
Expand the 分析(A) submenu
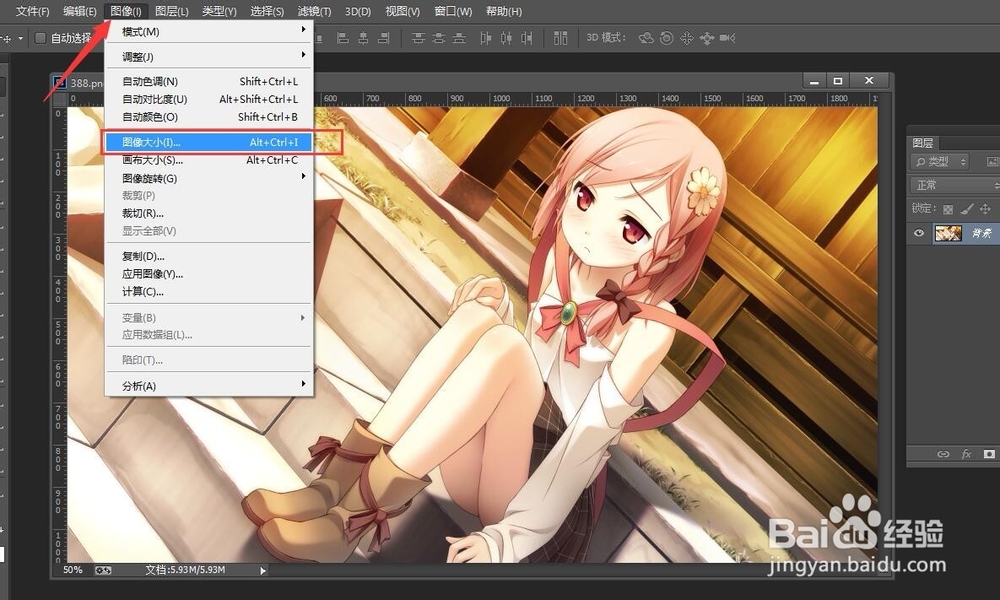coord(209,386)
